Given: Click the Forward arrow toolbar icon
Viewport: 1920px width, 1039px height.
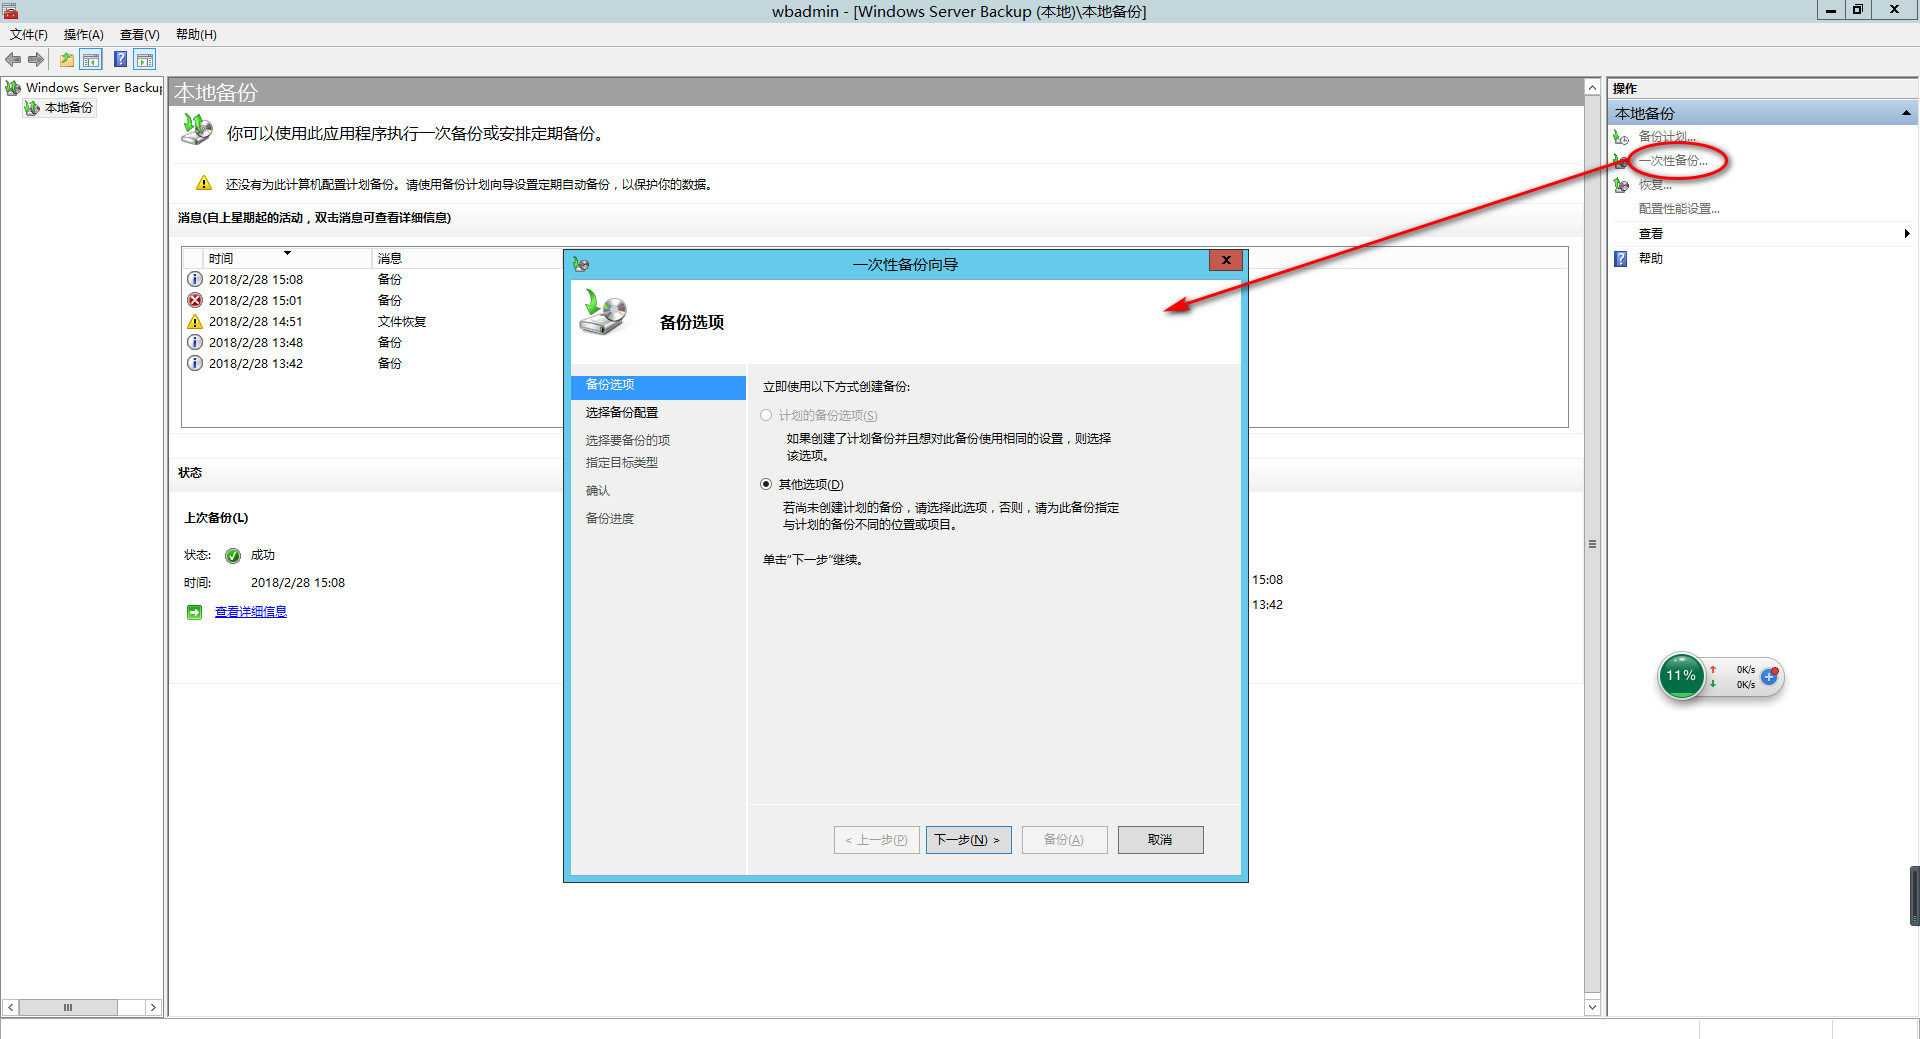Looking at the screenshot, I should [x=36, y=60].
